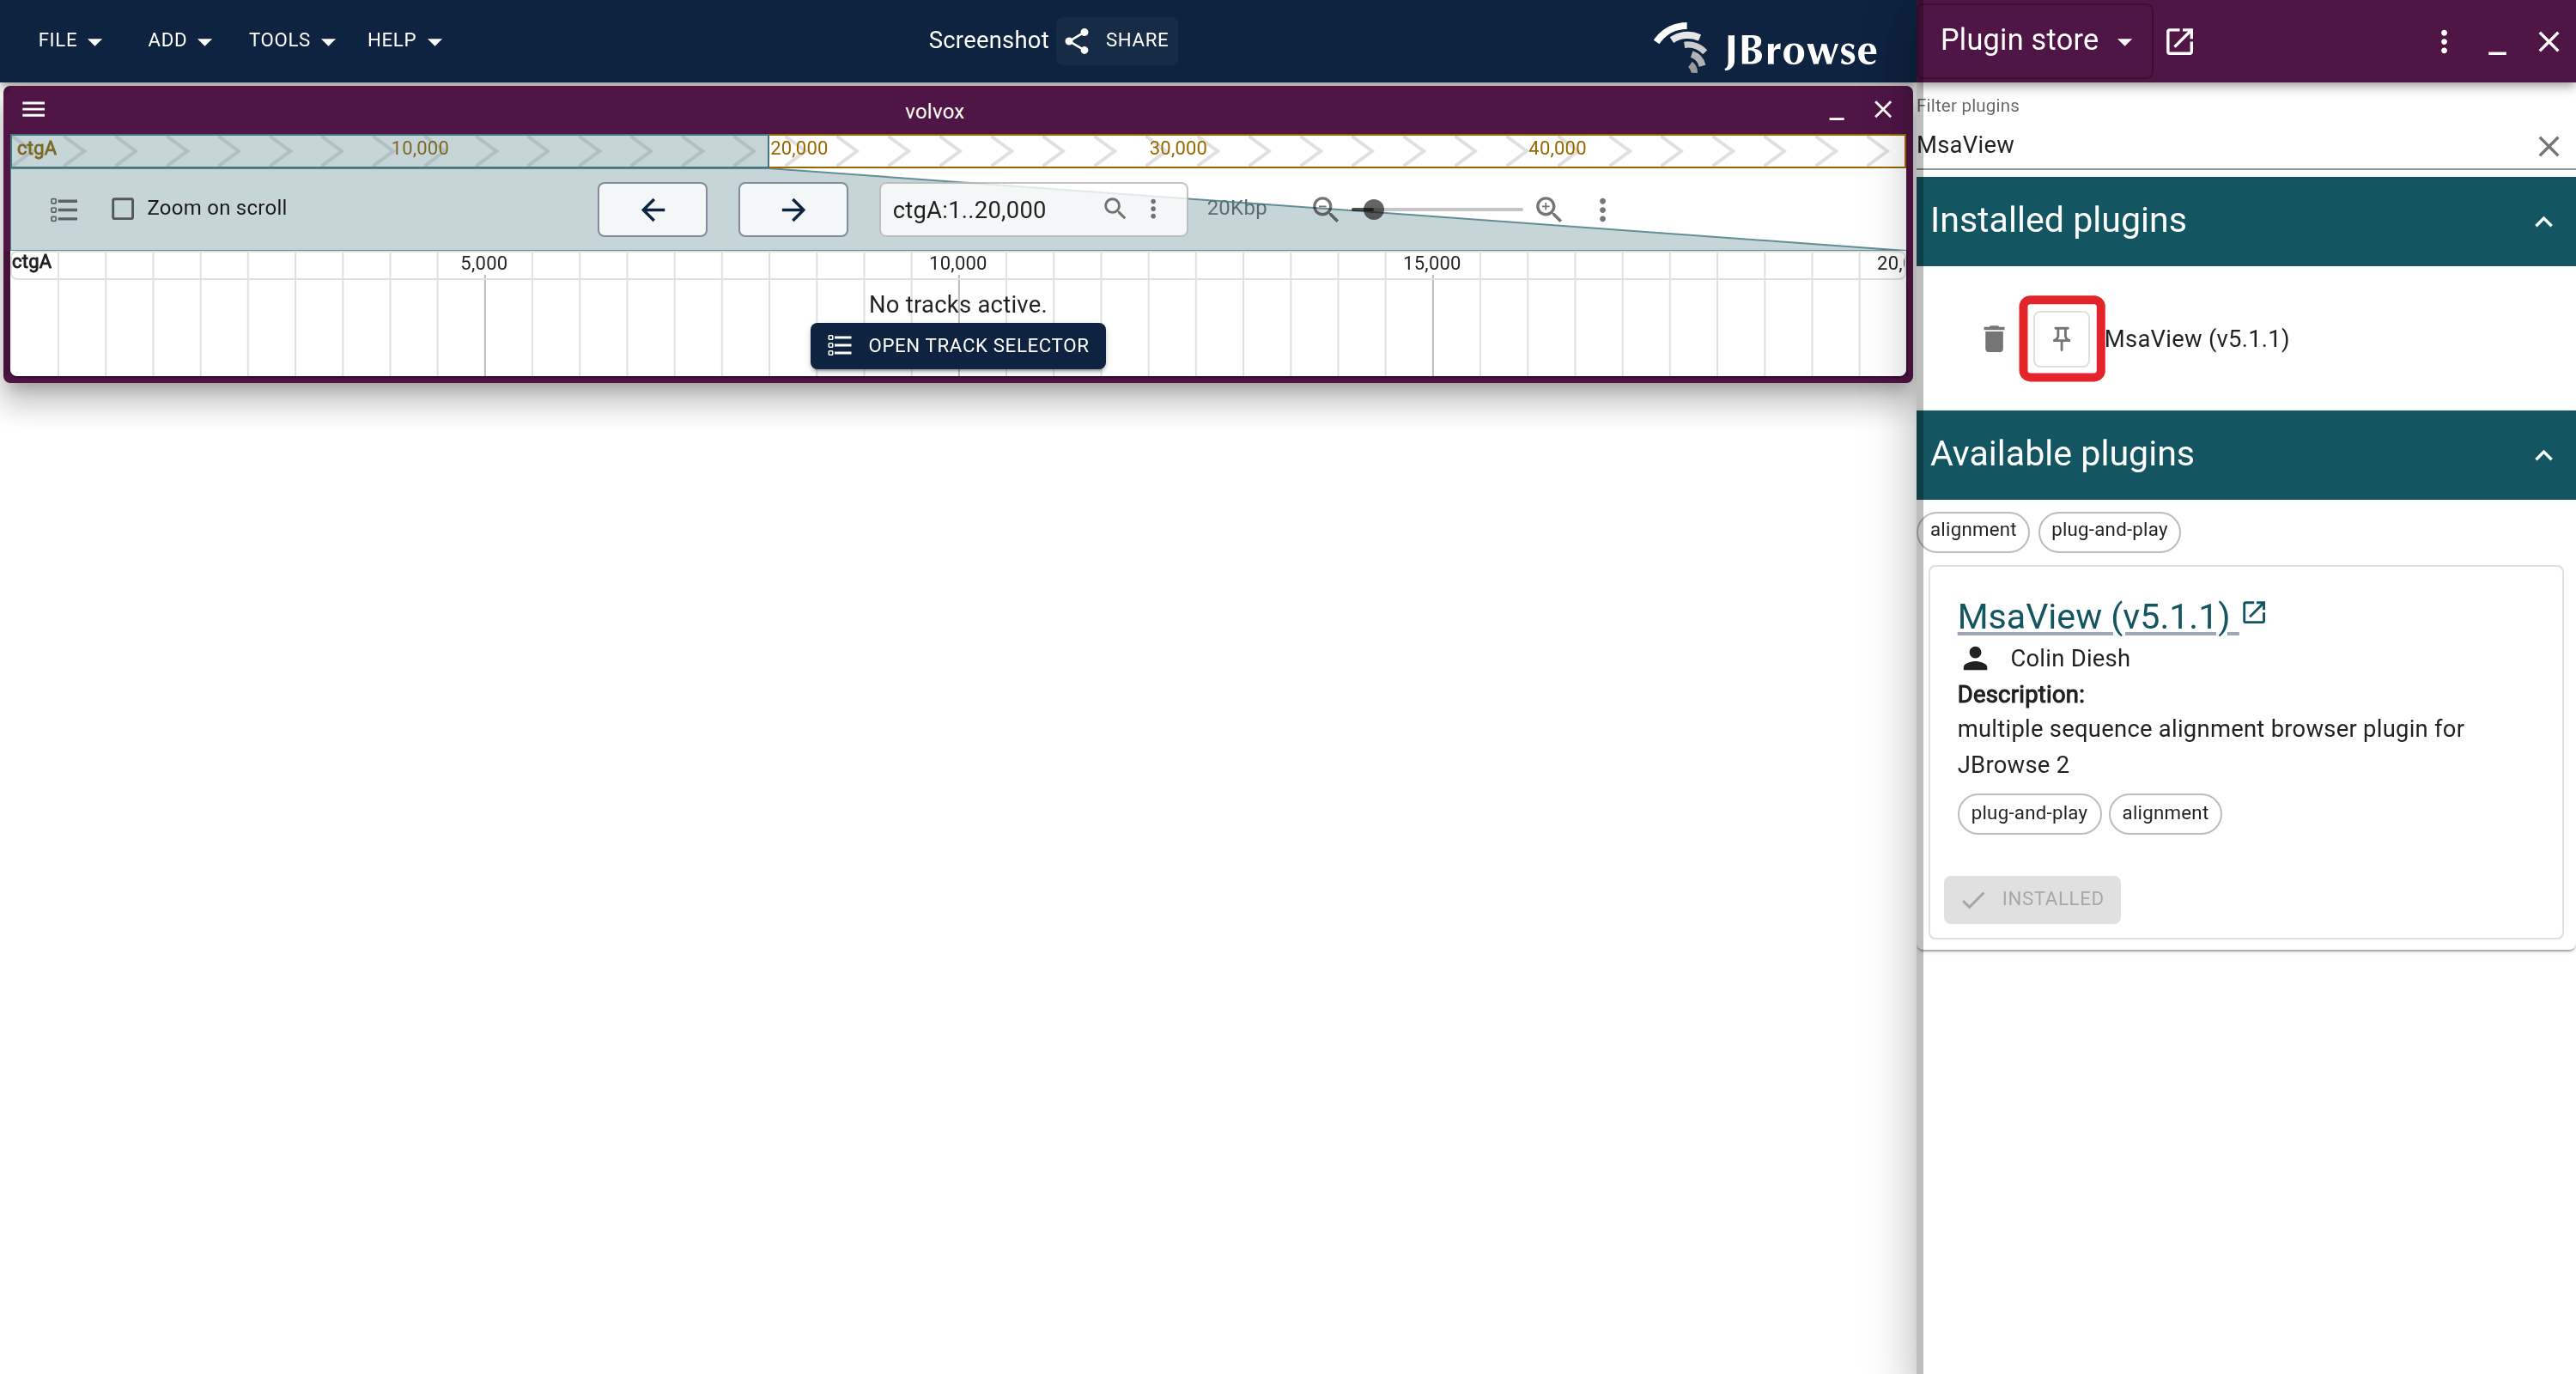Click OPEN TRACK SELECTOR button
Screen dimensions: 2576x1374
957,346
